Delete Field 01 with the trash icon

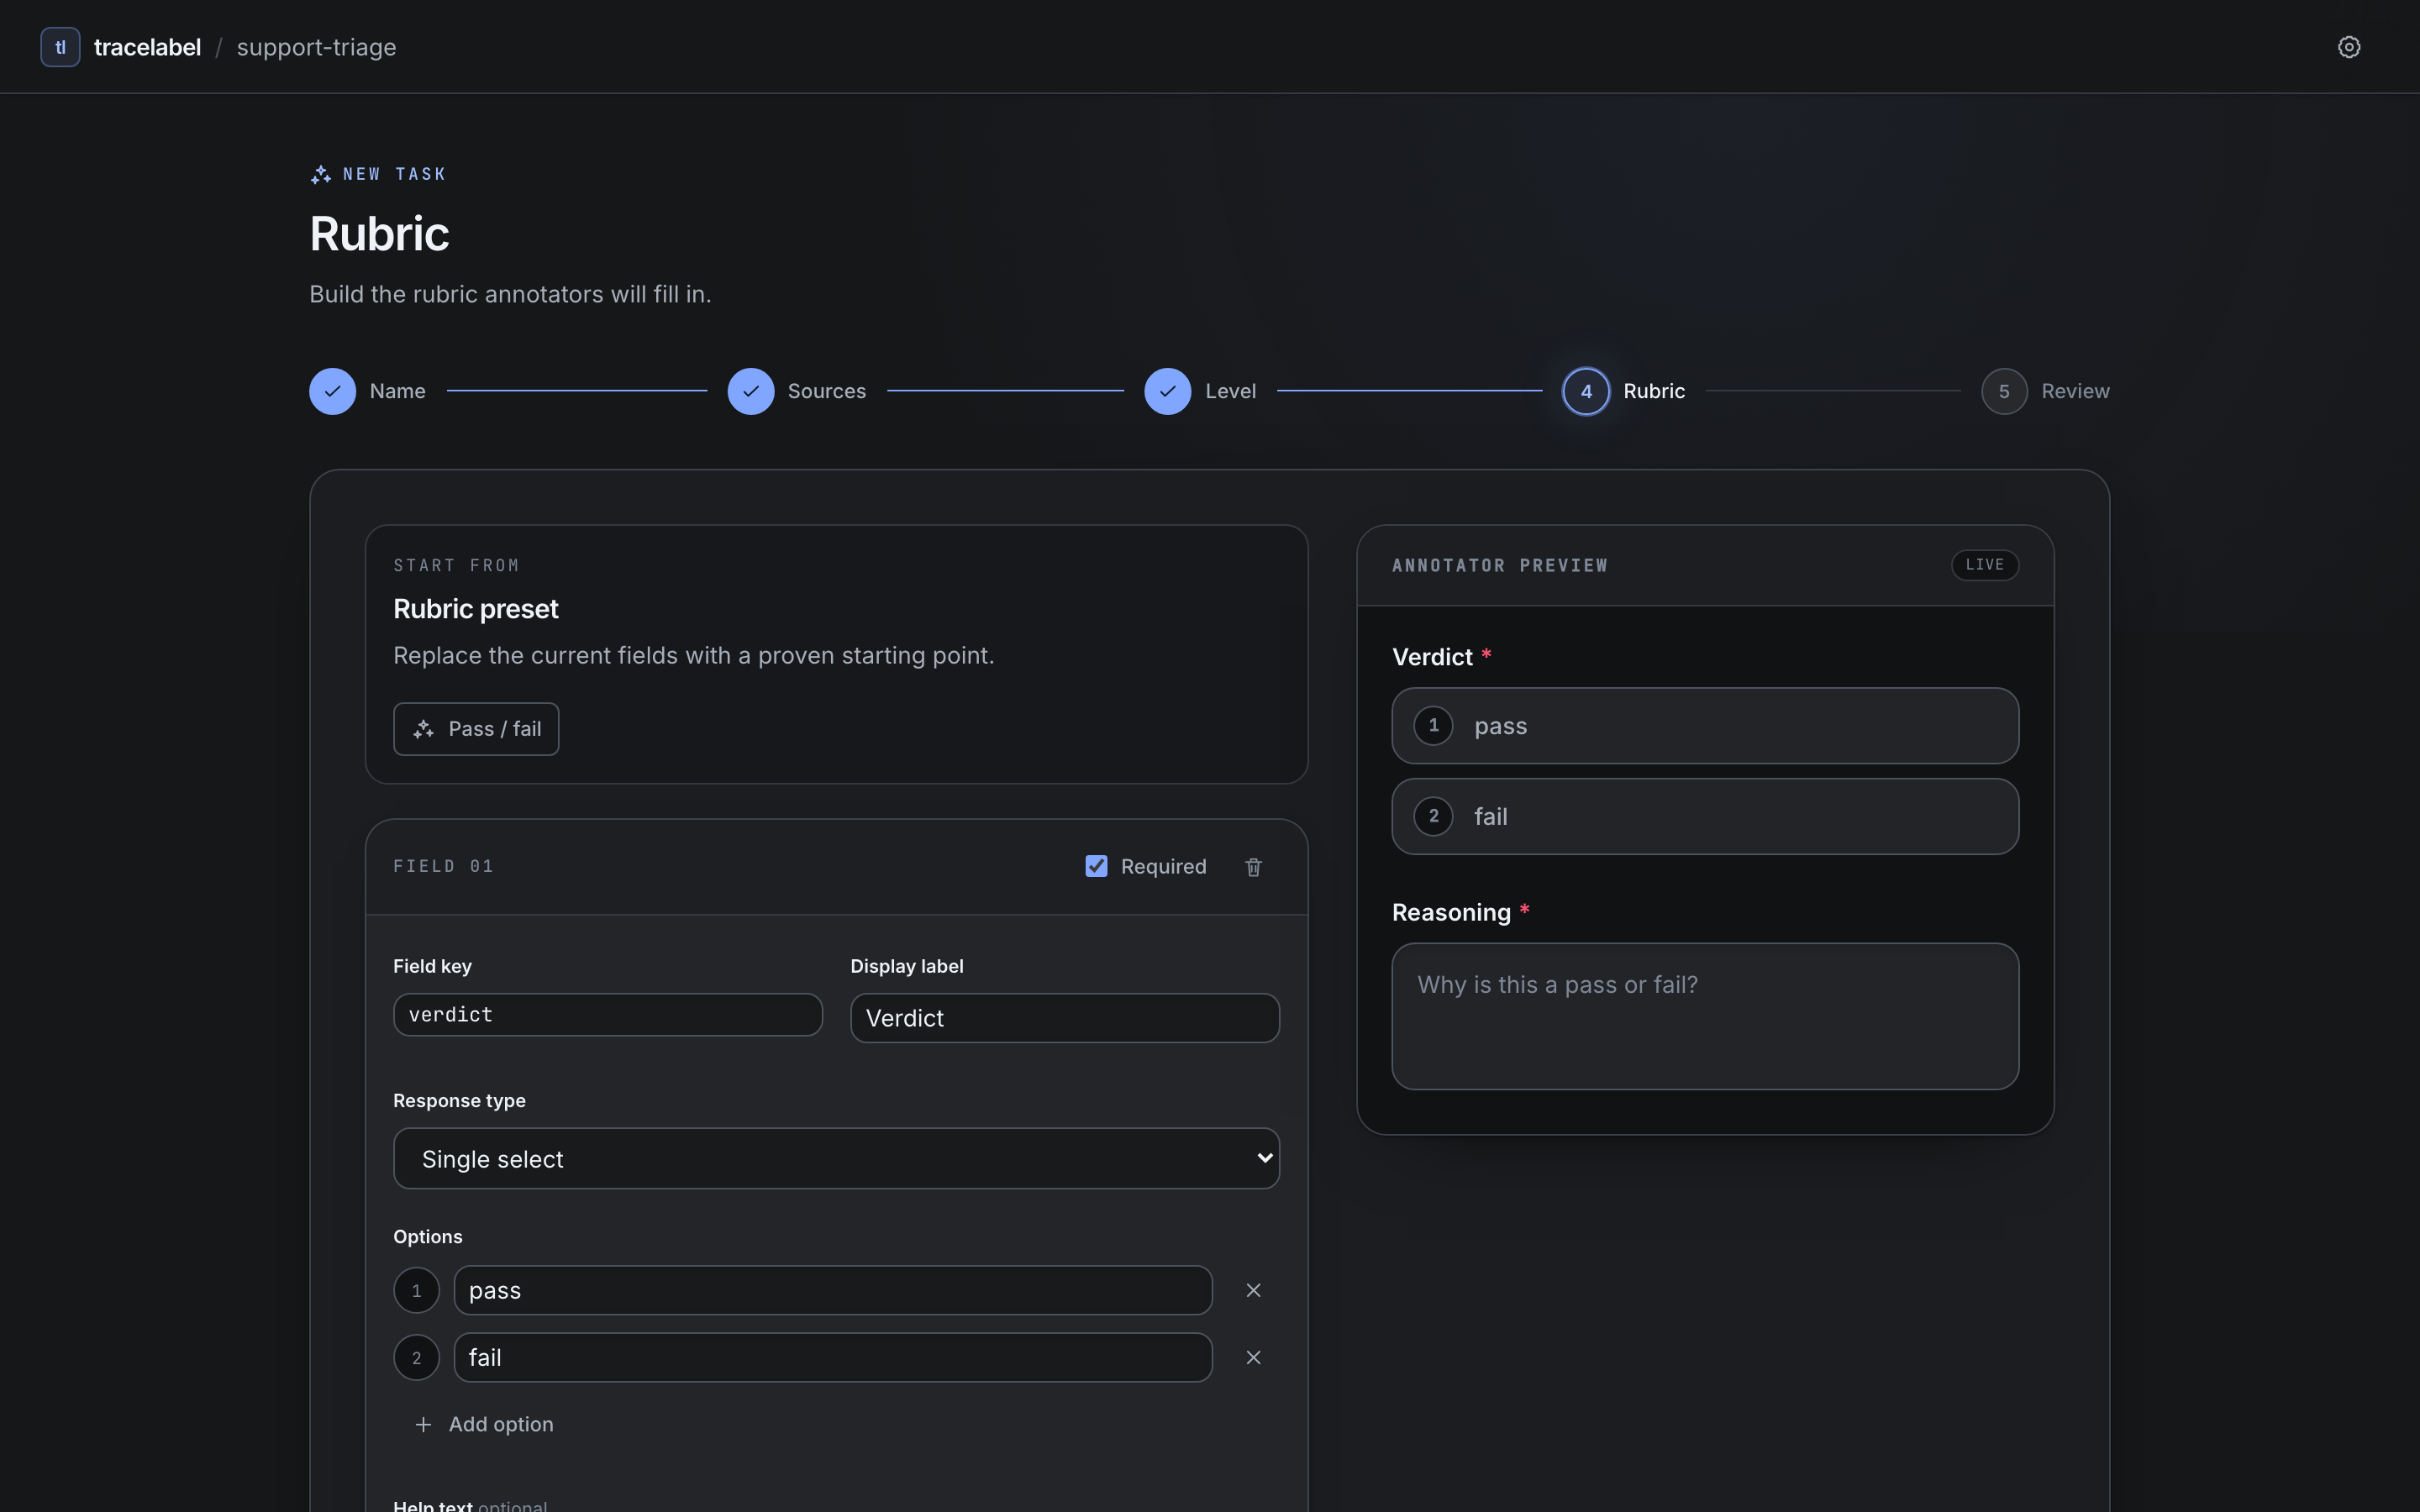point(1253,867)
